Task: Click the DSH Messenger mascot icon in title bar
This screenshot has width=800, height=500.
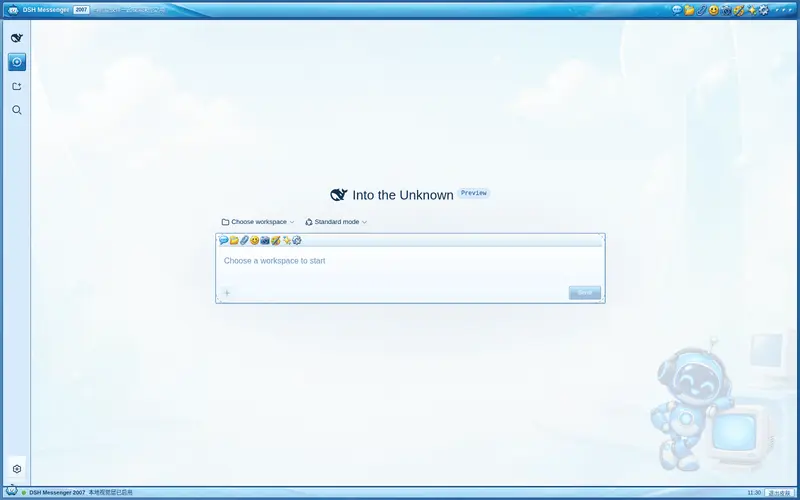Action: tap(13, 10)
